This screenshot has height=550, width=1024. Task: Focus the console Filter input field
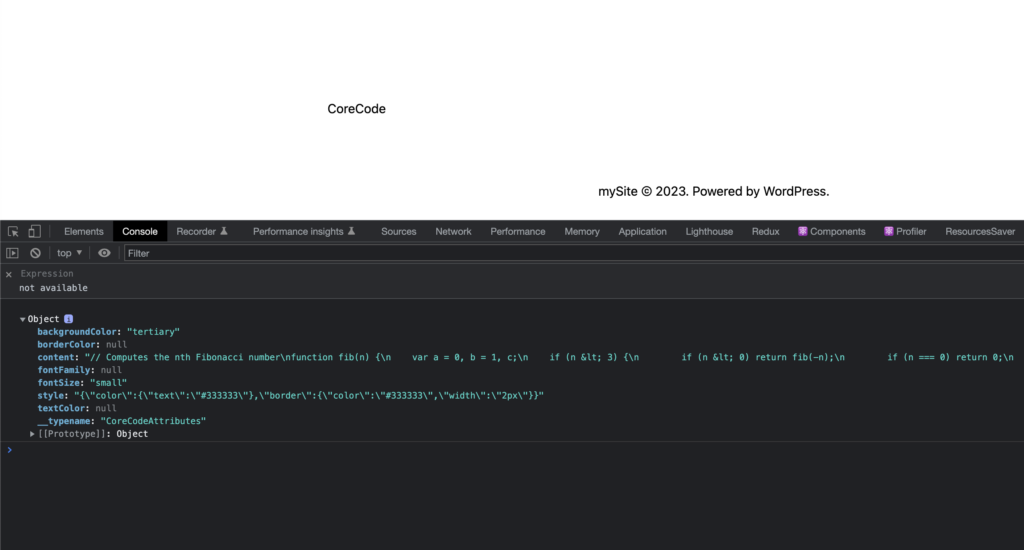[573, 253]
